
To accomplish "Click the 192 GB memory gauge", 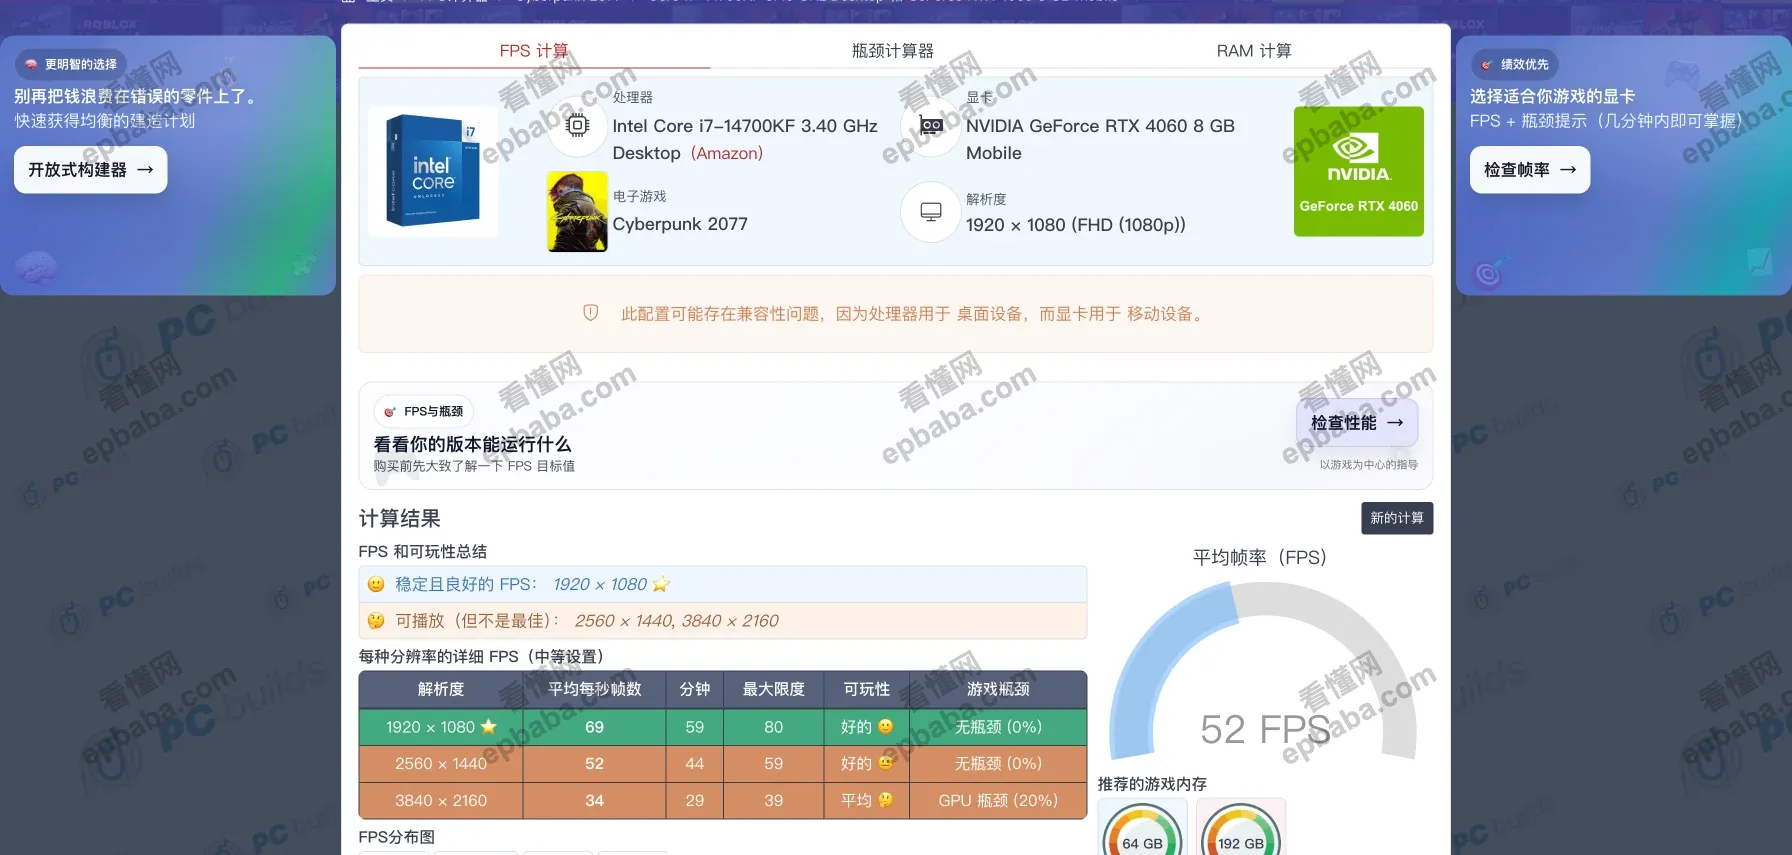I will point(1240,828).
